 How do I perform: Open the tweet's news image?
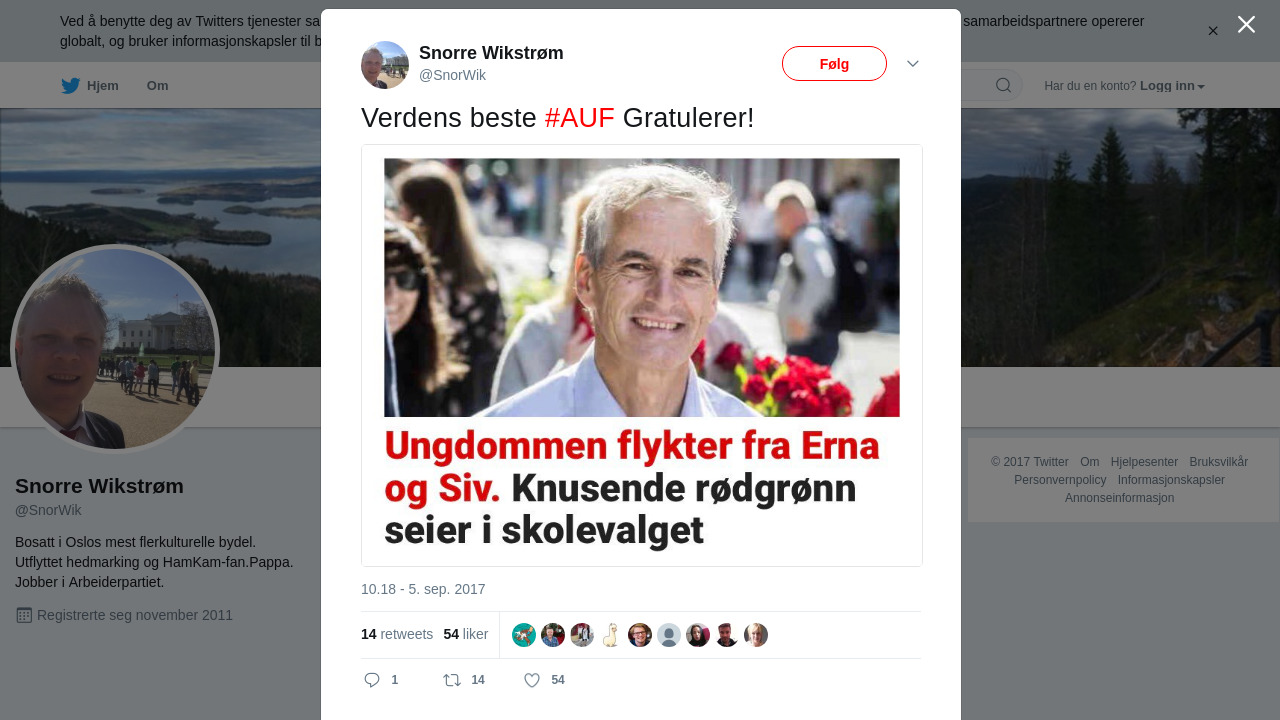pos(642,355)
